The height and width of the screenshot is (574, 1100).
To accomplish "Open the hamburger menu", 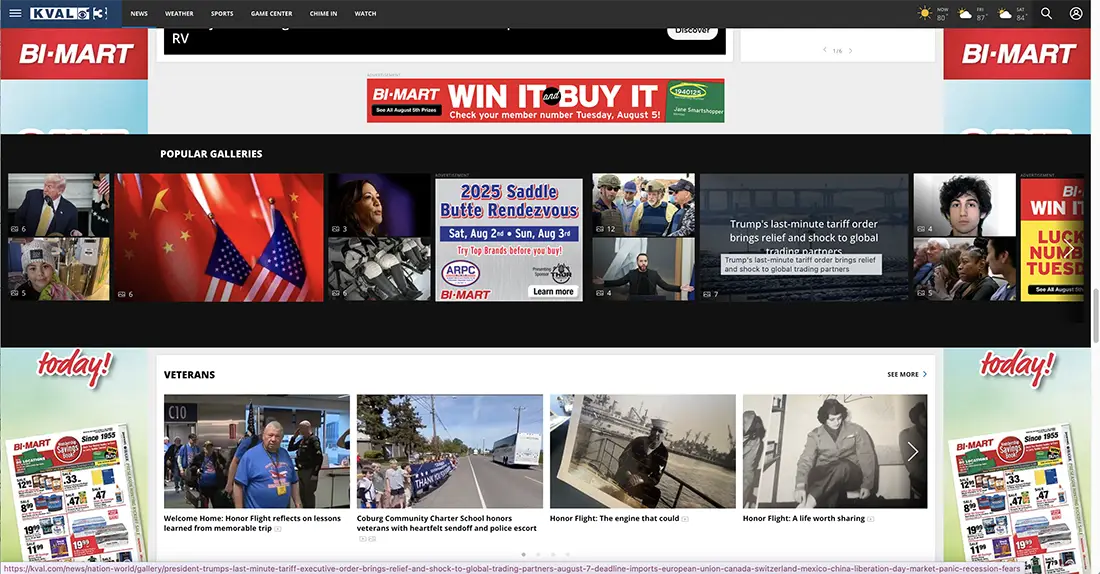I will click(x=15, y=13).
